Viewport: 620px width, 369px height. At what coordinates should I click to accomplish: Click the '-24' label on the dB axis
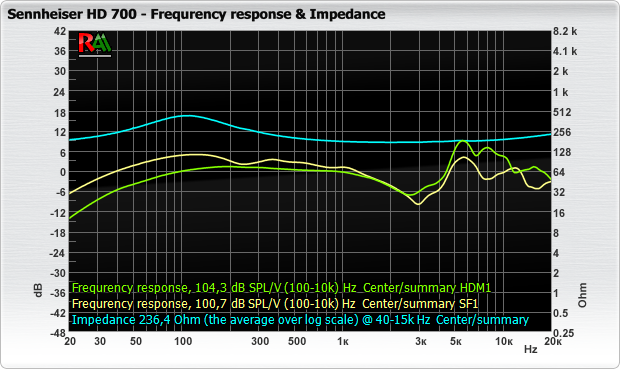(x=58, y=253)
